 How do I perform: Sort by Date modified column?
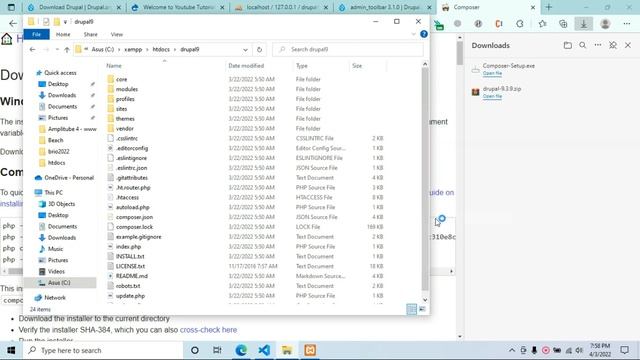click(x=246, y=66)
